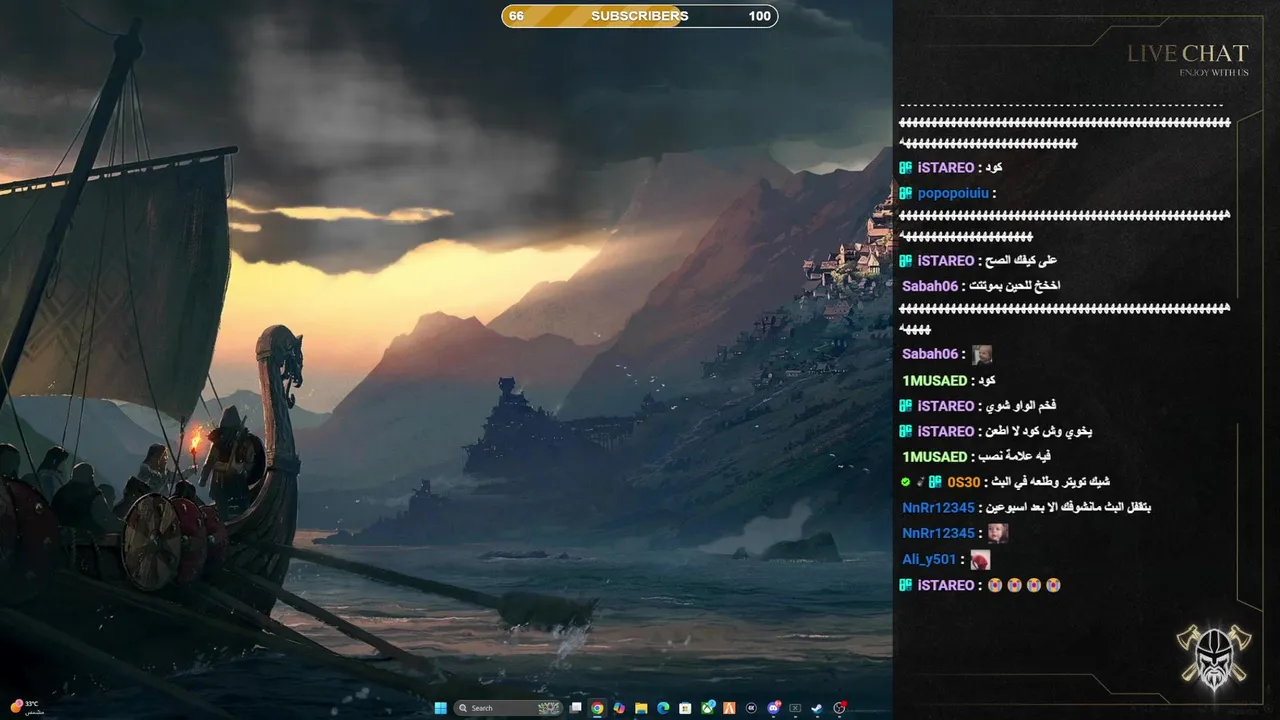Screen dimensions: 1280x720
Task: Click the LIVE CHAT header title
Action: (1188, 53)
